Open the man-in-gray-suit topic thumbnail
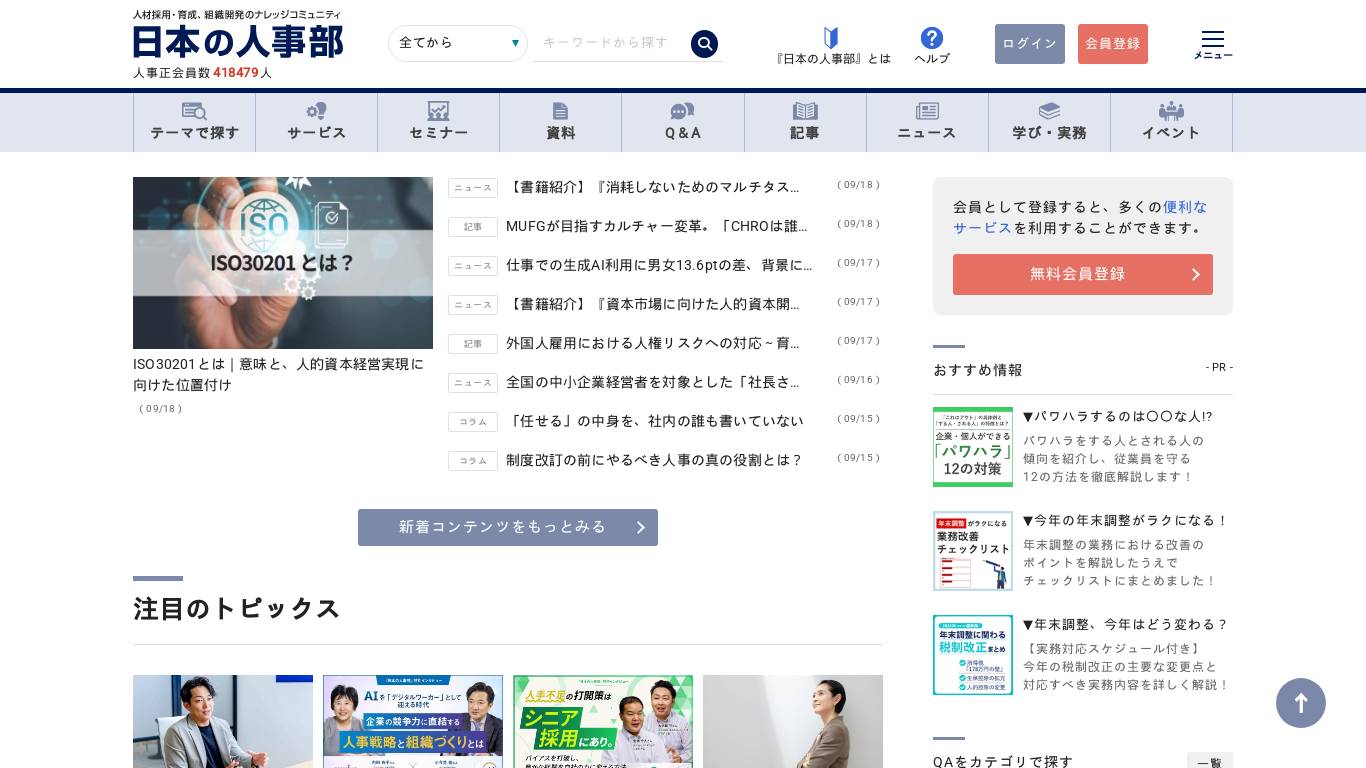 (x=223, y=721)
